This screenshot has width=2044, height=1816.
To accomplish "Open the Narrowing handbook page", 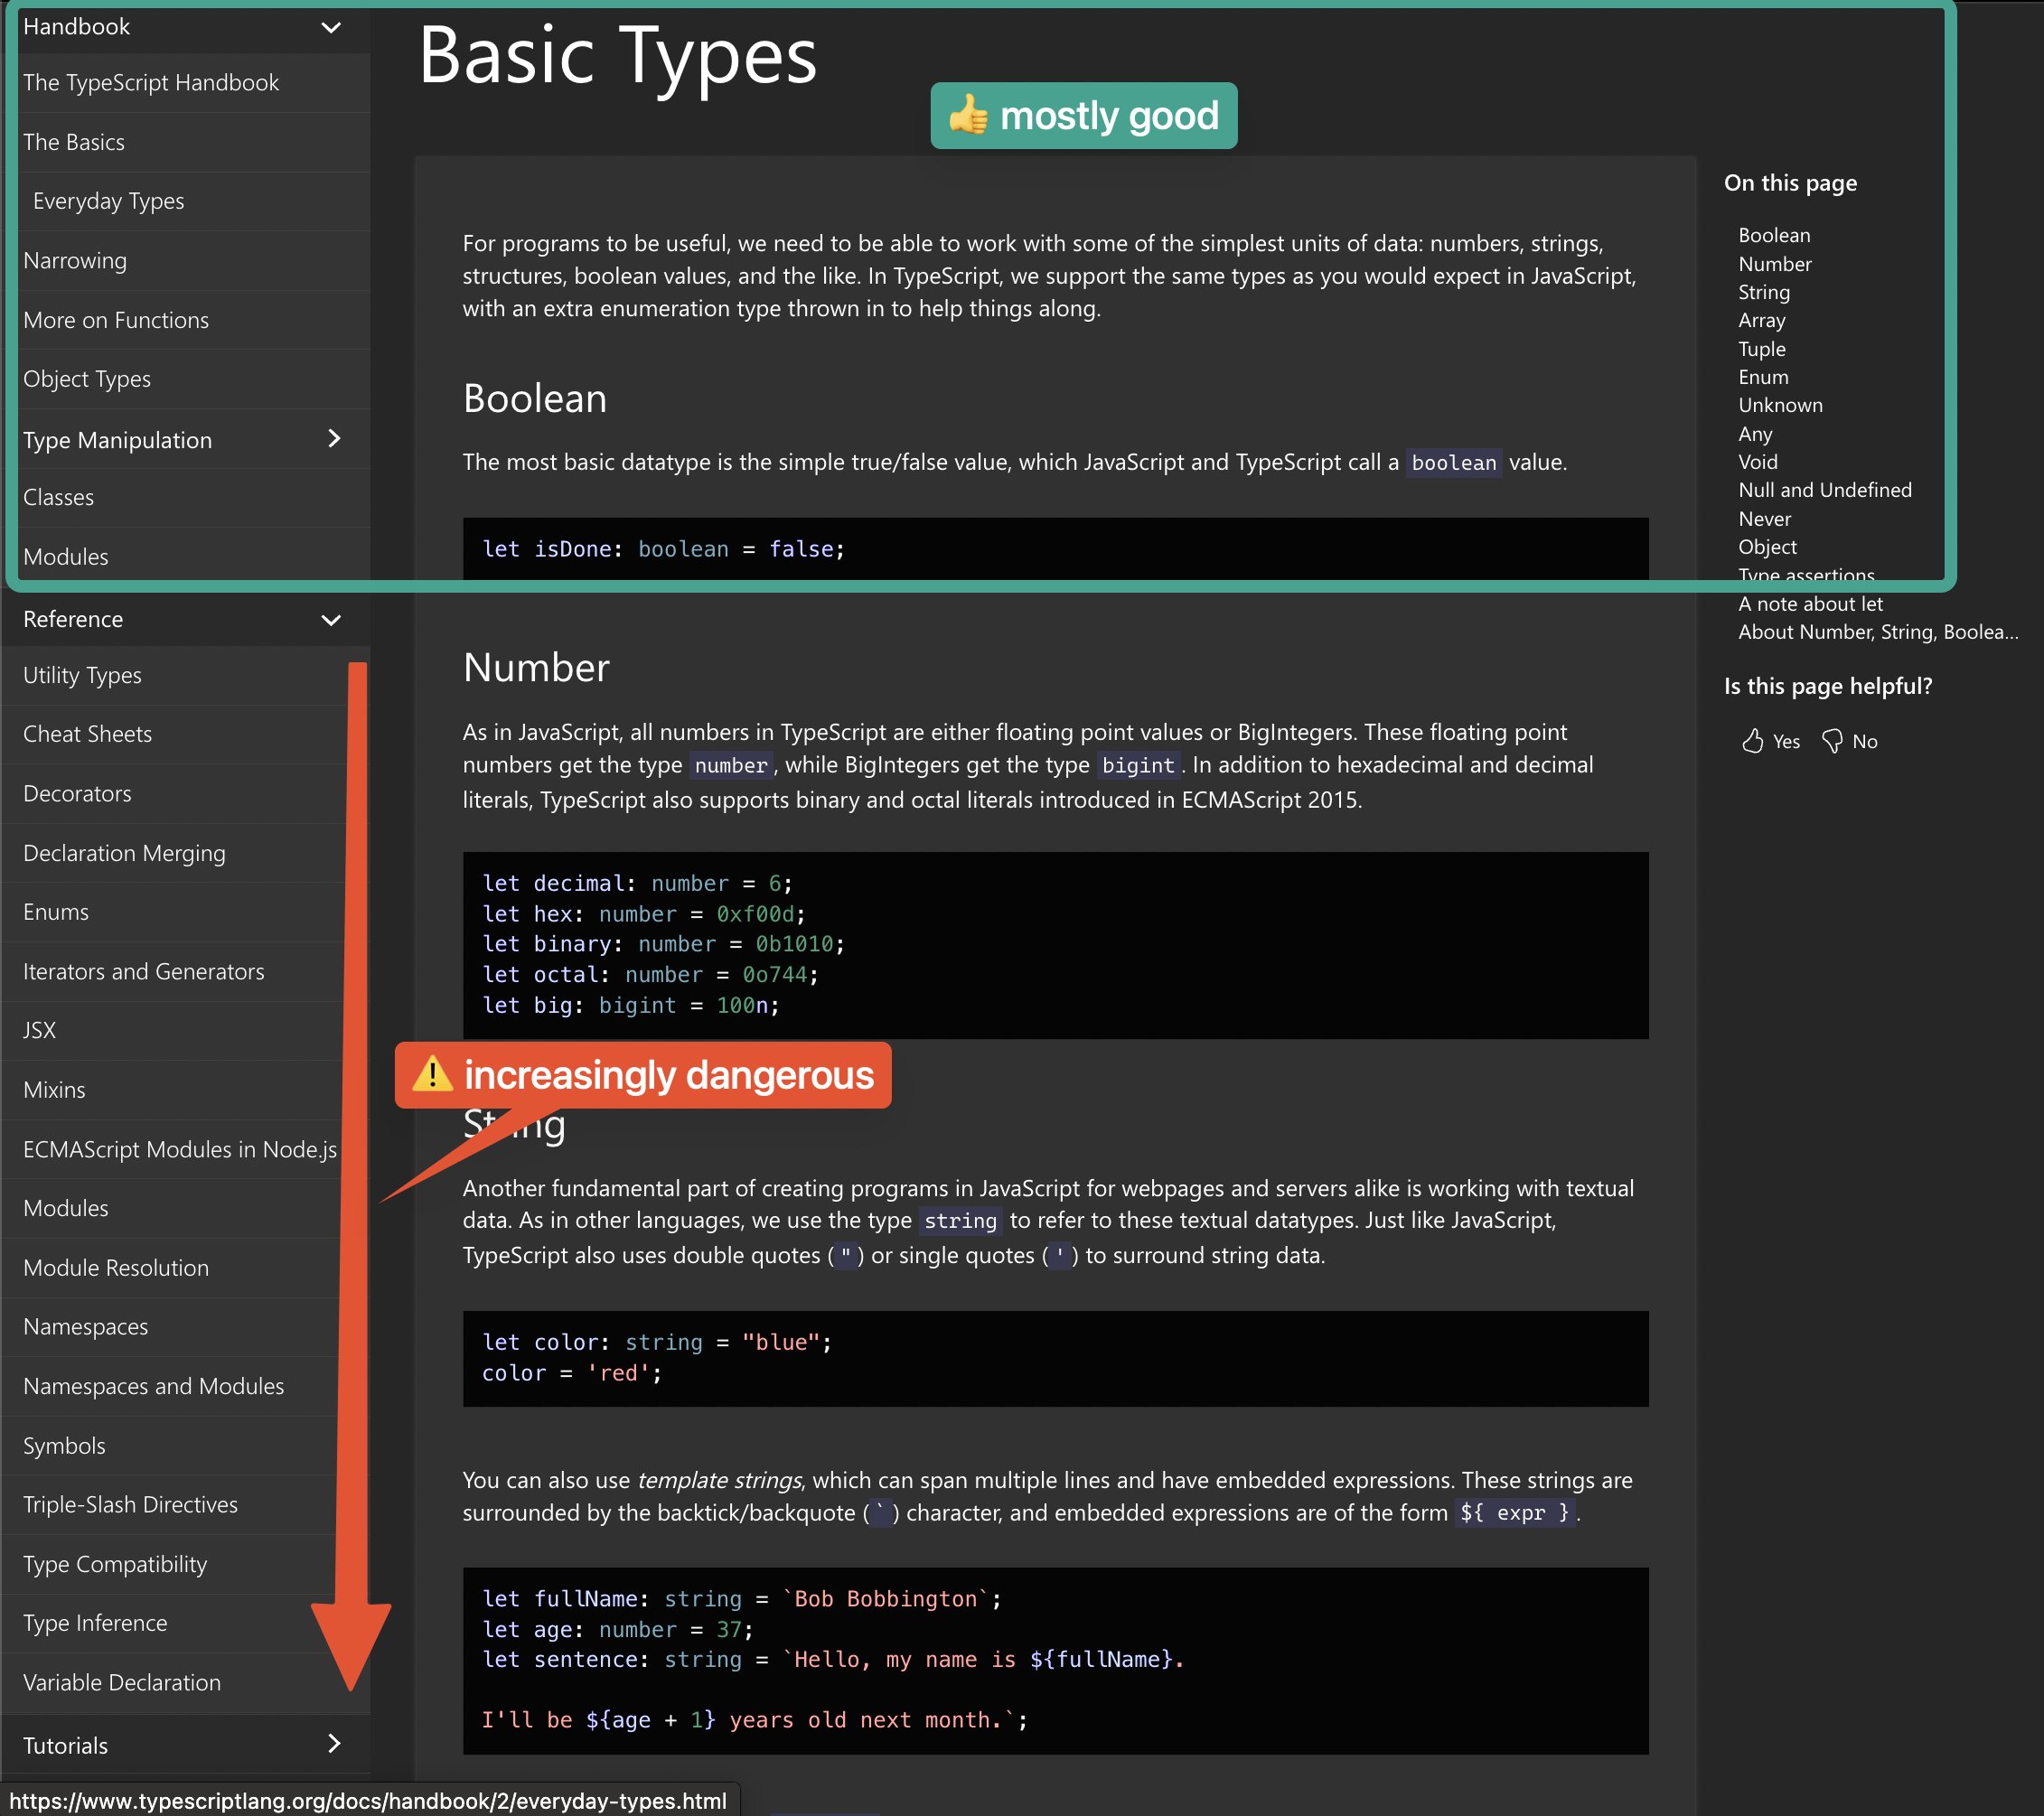I will [x=75, y=261].
